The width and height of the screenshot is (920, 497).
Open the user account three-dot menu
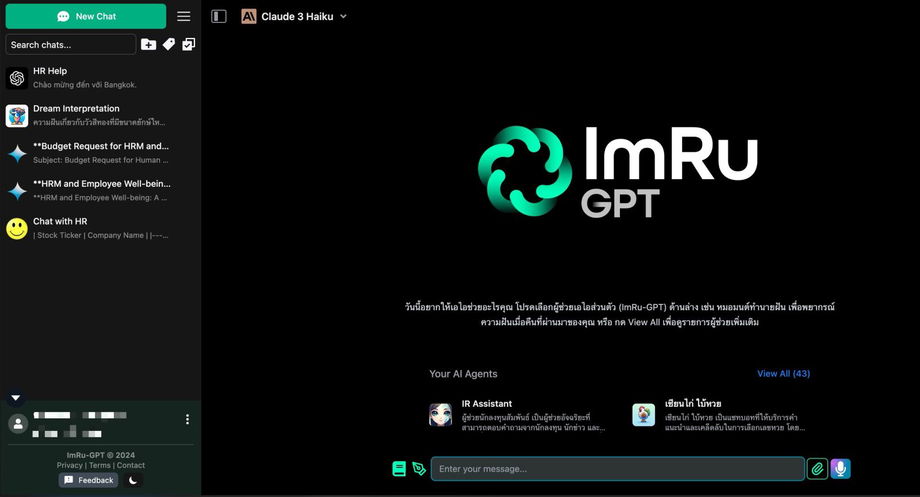coord(187,419)
